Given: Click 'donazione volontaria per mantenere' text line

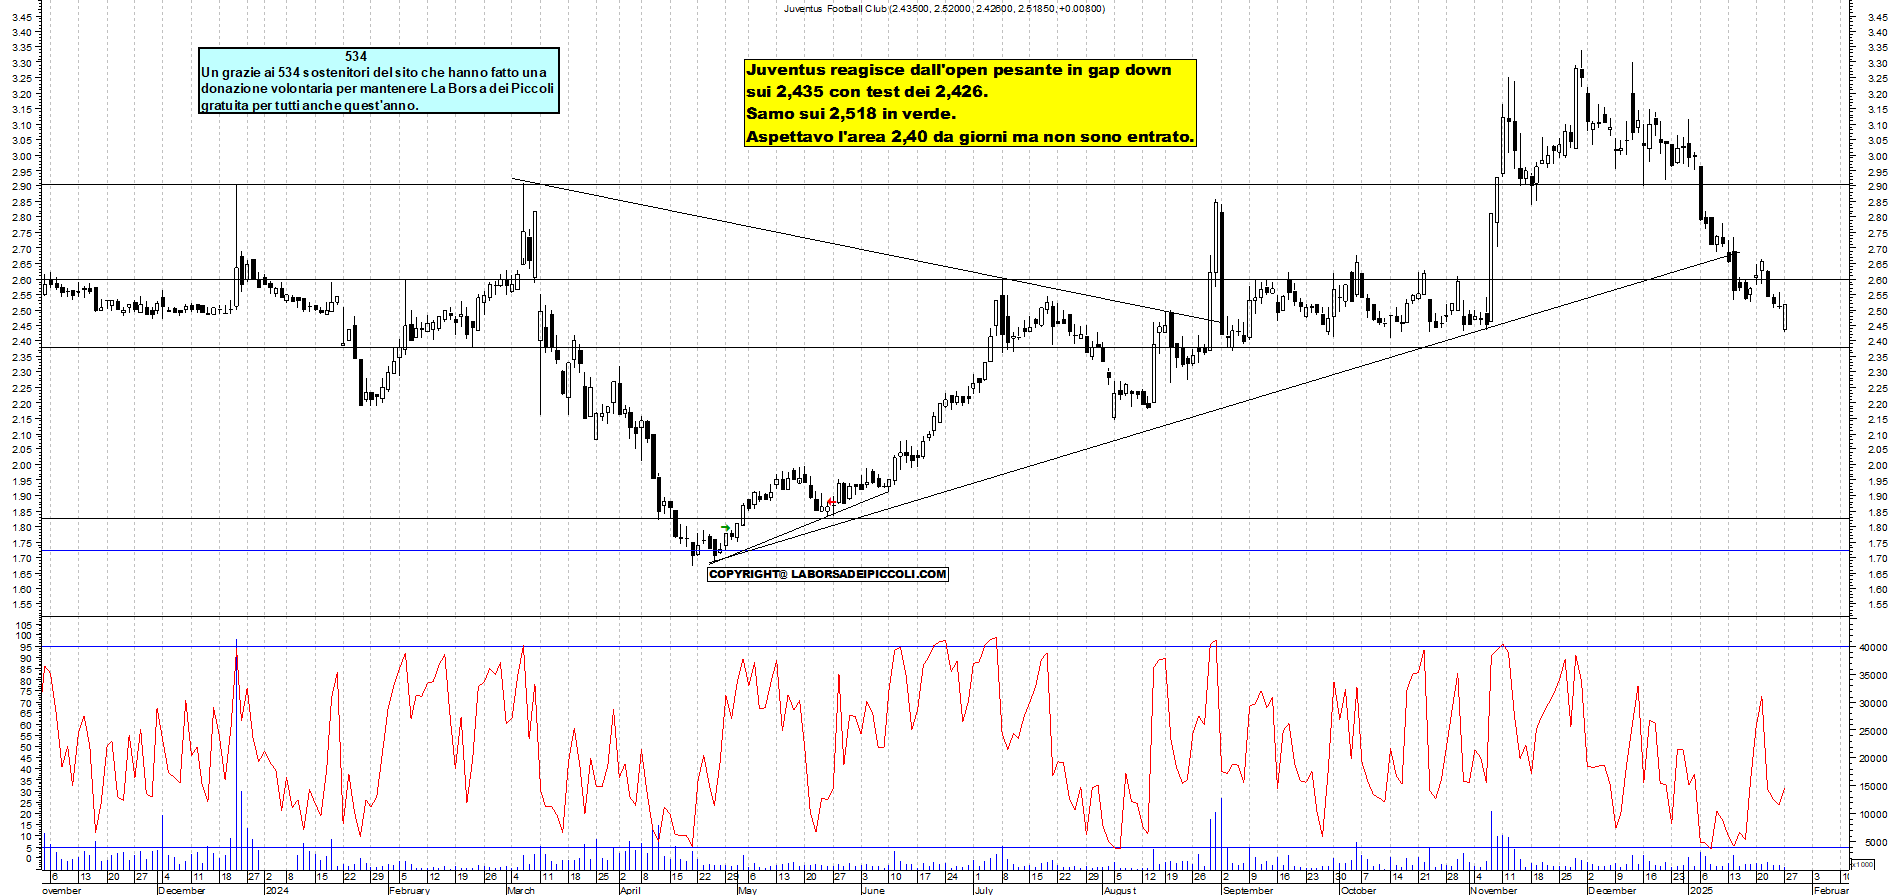Looking at the screenshot, I should coord(377,88).
